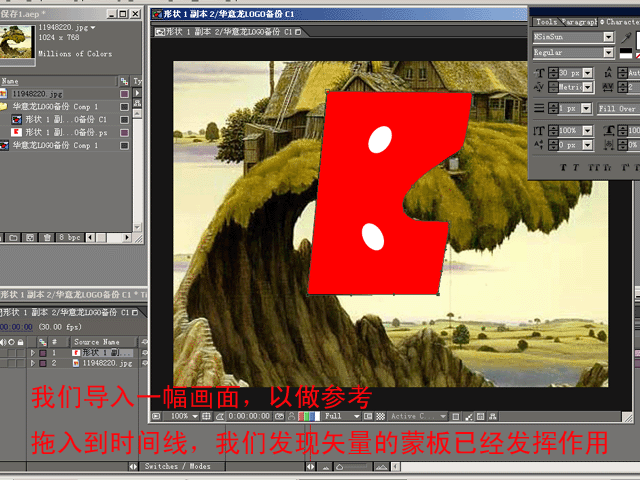Click the Faux Bold T icon
This screenshot has height=480, width=640.
[x=563, y=167]
